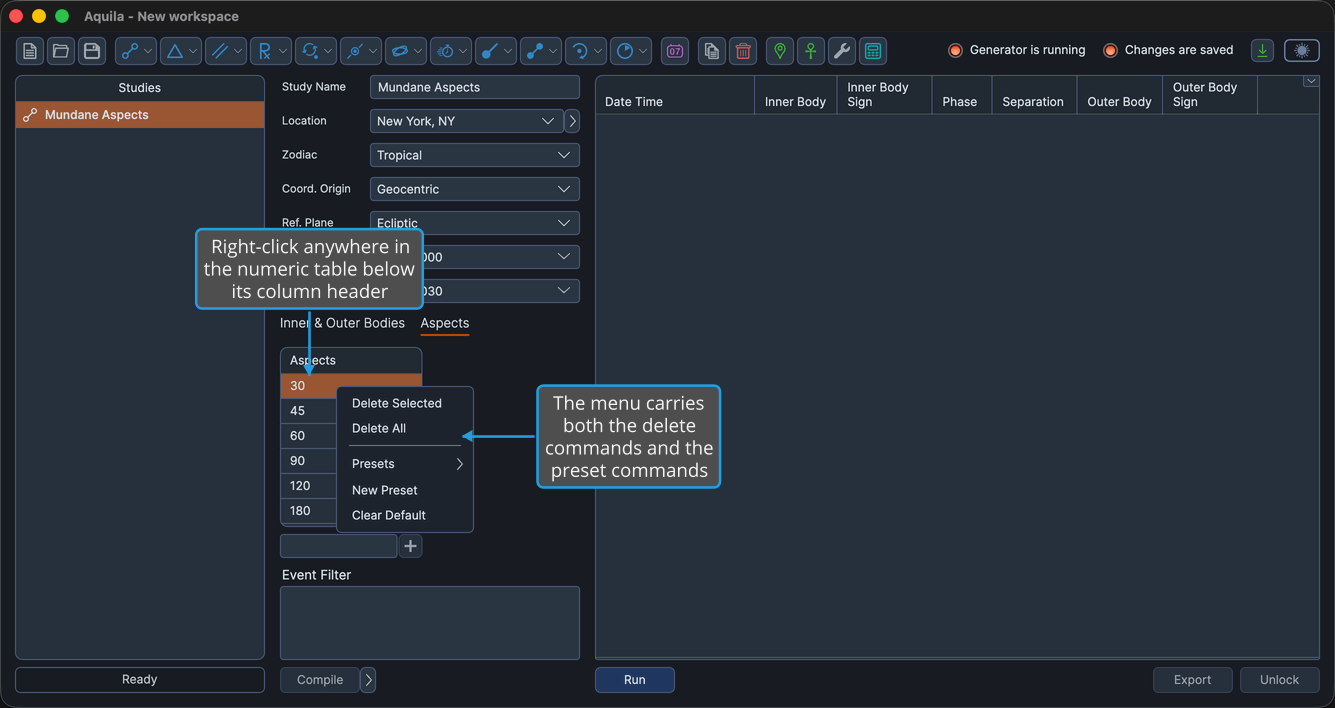Expand the arrow button beside Location dropdown

pos(572,121)
